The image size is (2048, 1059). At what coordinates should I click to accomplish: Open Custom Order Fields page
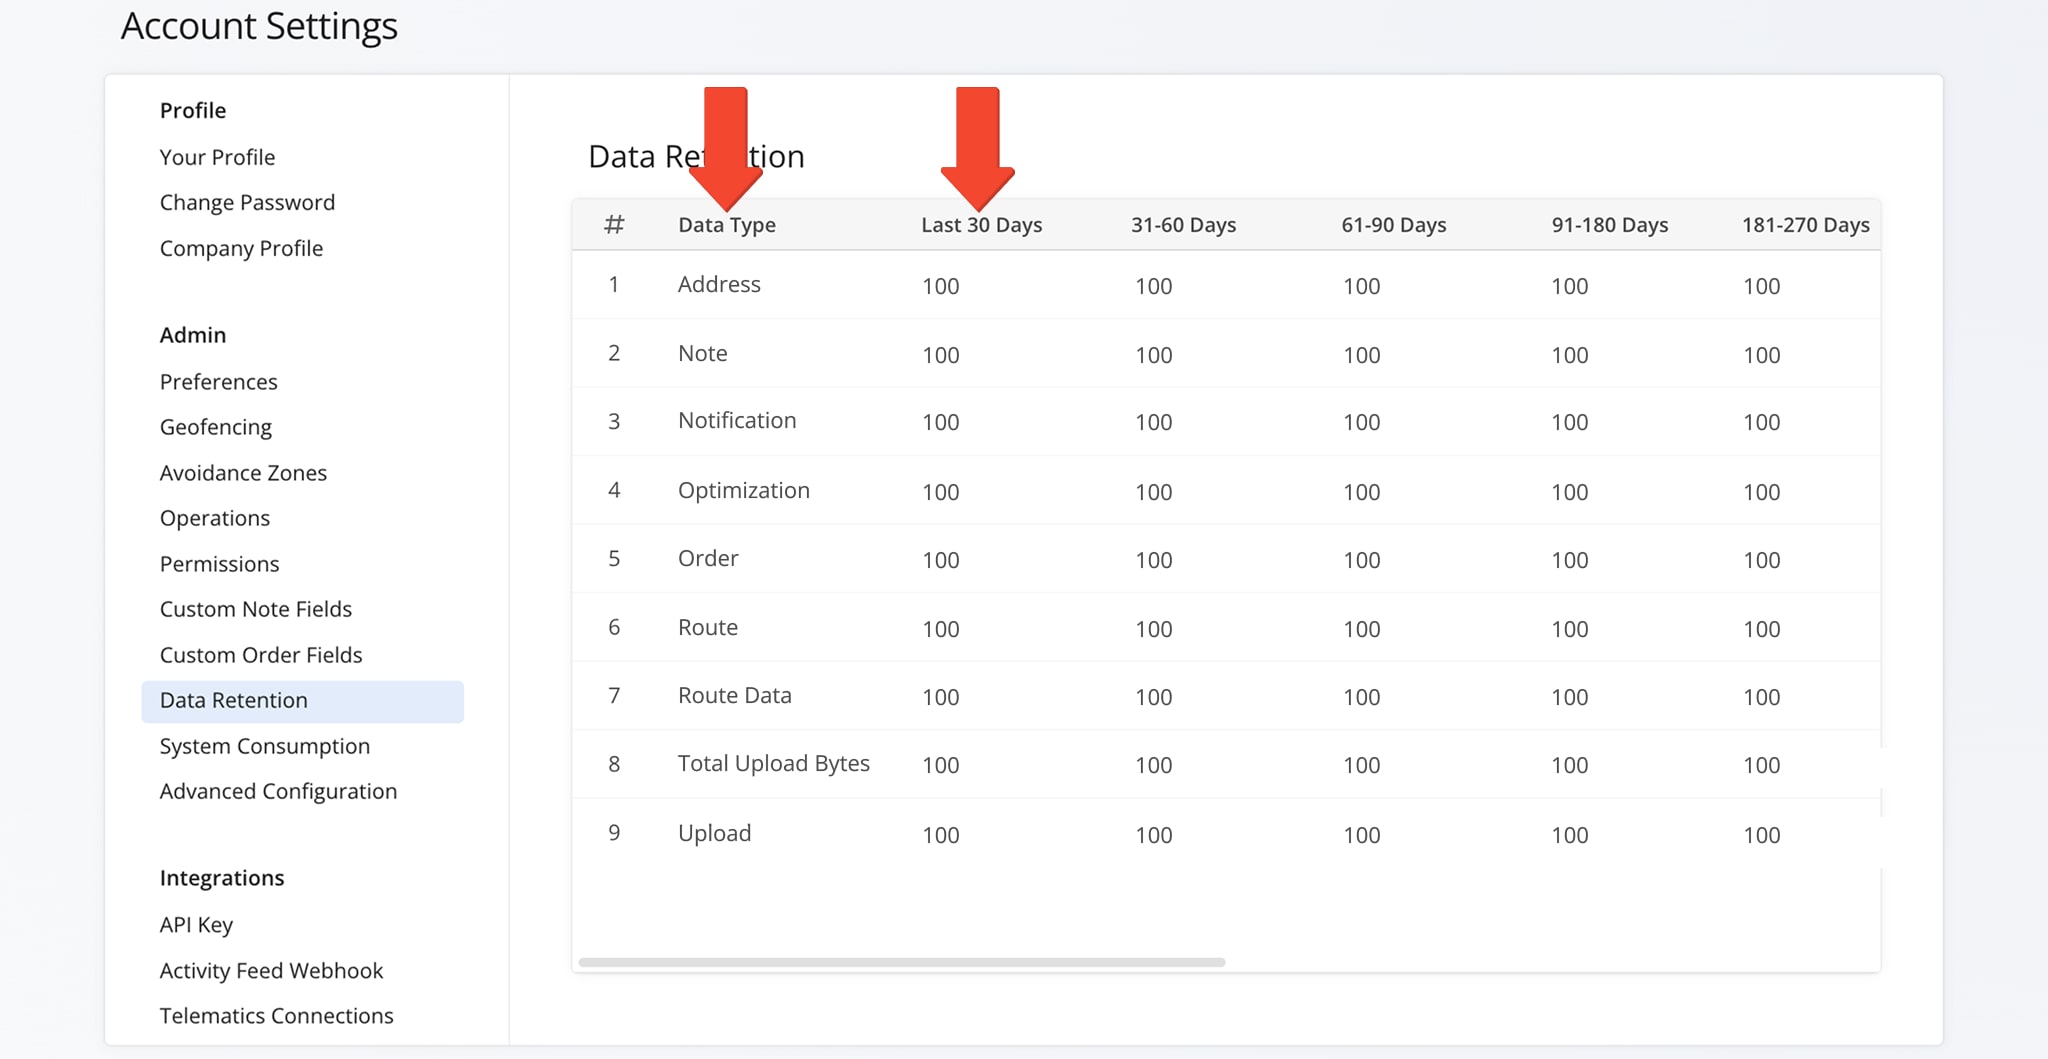260,655
